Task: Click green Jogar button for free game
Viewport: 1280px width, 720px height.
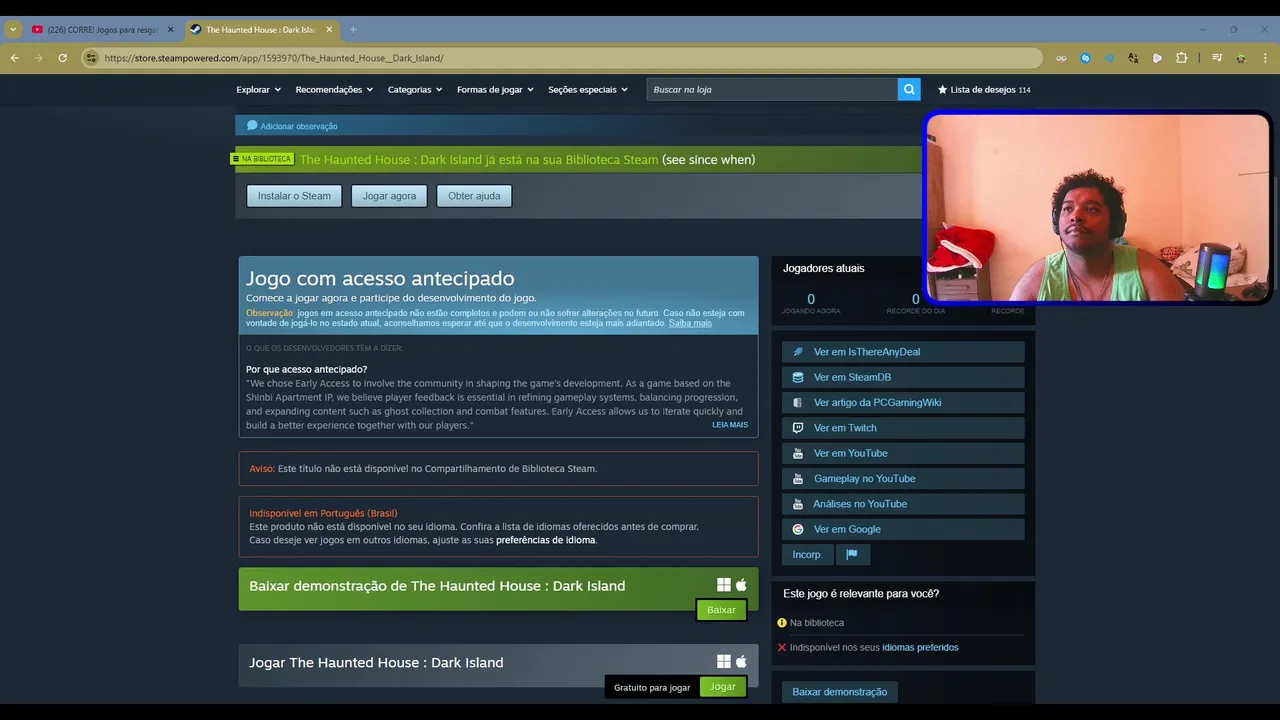Action: click(723, 686)
